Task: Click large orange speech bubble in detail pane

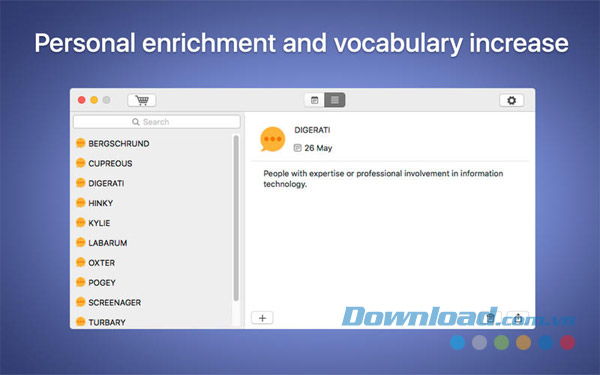Action: click(x=272, y=139)
